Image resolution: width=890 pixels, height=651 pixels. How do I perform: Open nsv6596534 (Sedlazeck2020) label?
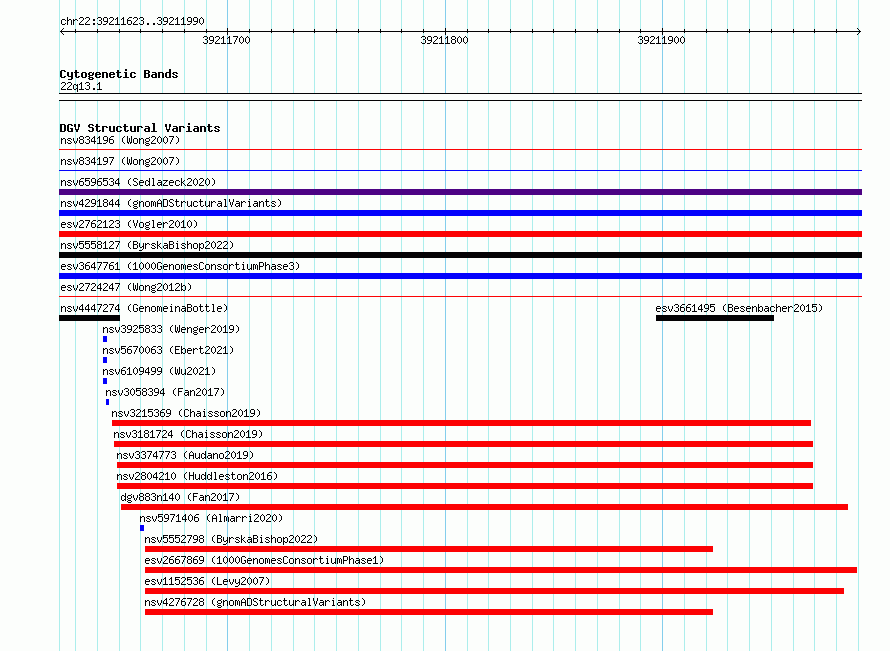pyautogui.click(x=138, y=182)
